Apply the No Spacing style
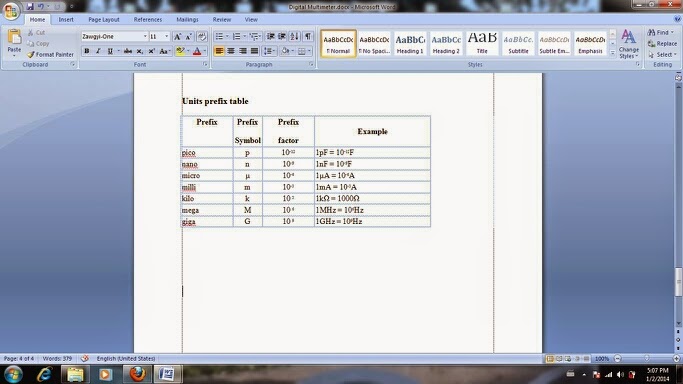Image resolution: width=683 pixels, height=384 pixels. click(x=374, y=43)
